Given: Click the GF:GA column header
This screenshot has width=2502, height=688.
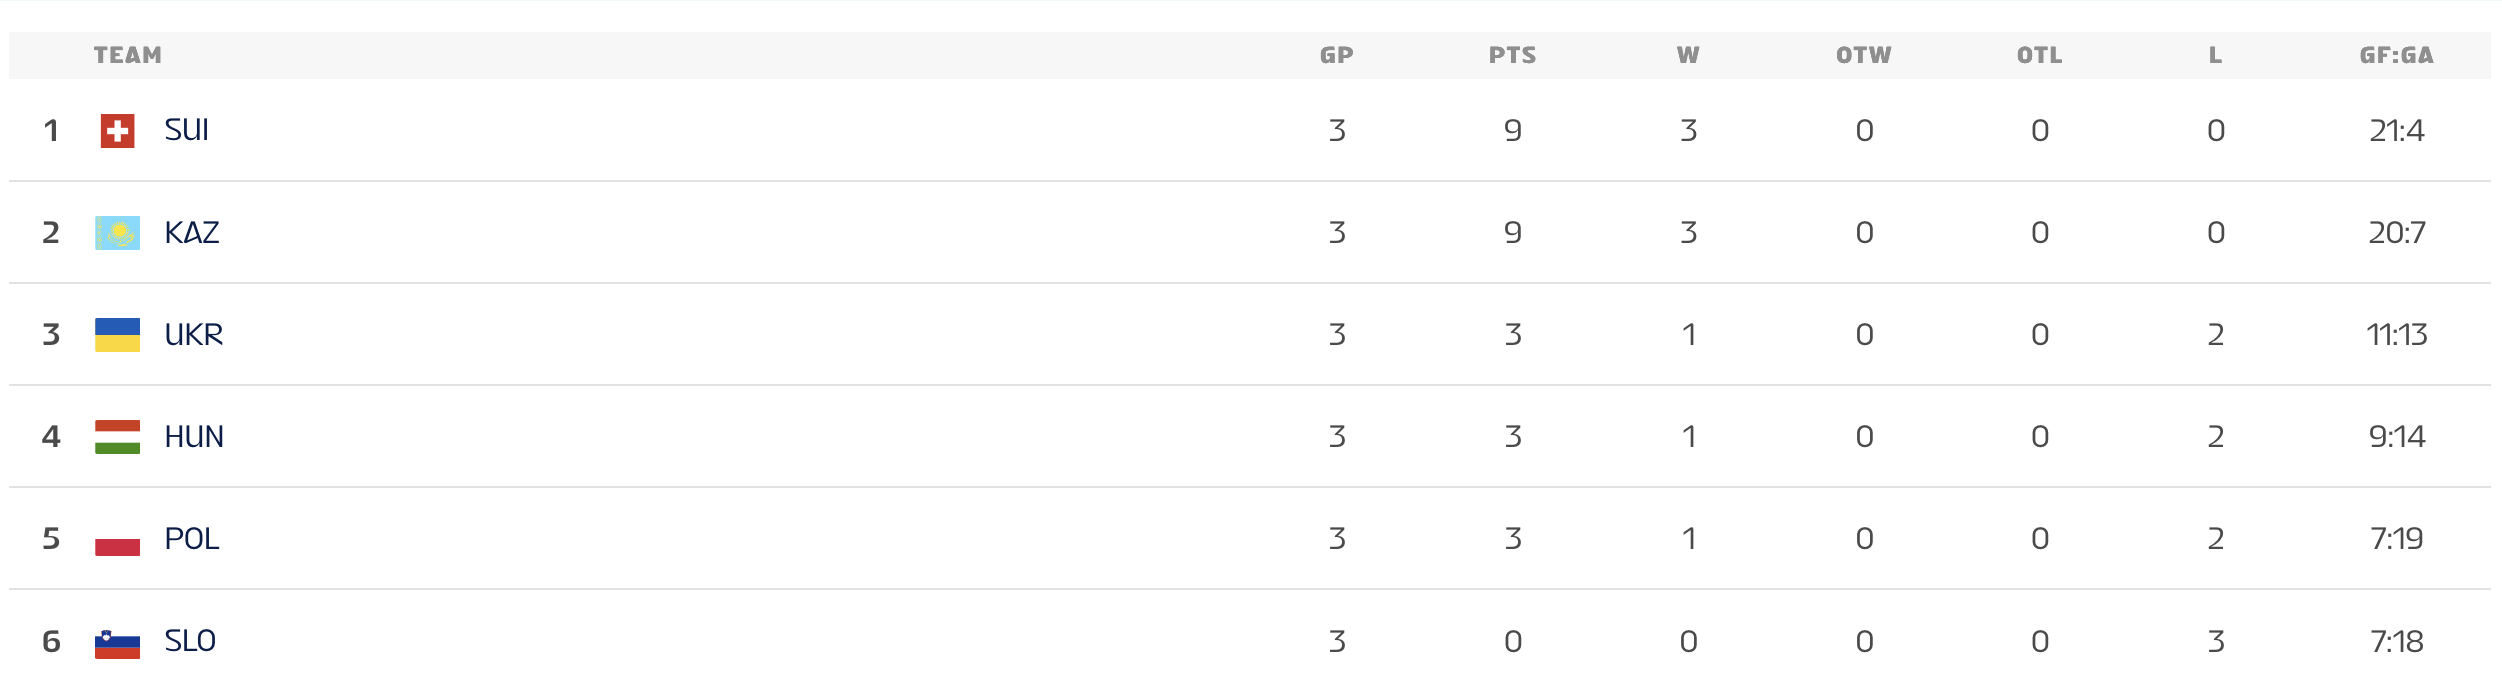Looking at the screenshot, I should click(x=2396, y=56).
